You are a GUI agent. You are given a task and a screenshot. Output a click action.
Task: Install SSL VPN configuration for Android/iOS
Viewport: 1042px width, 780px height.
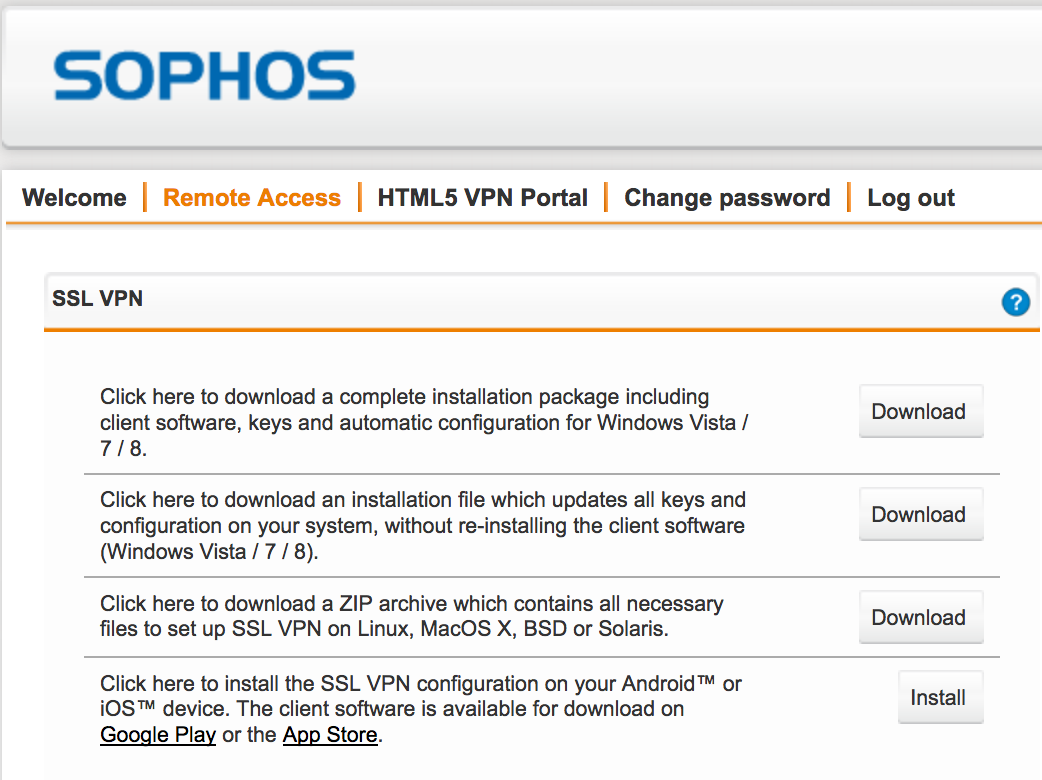(940, 698)
